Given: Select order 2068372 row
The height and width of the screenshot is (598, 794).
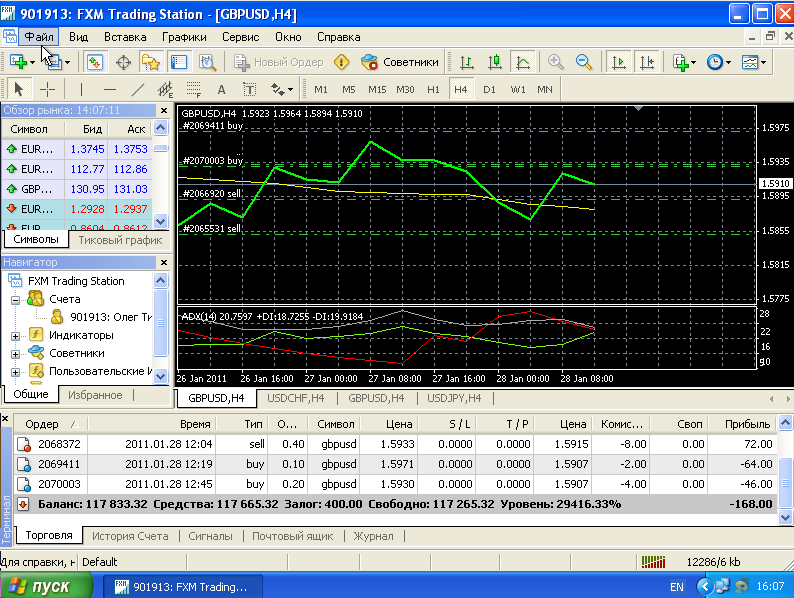Looking at the screenshot, I should (x=395, y=444).
